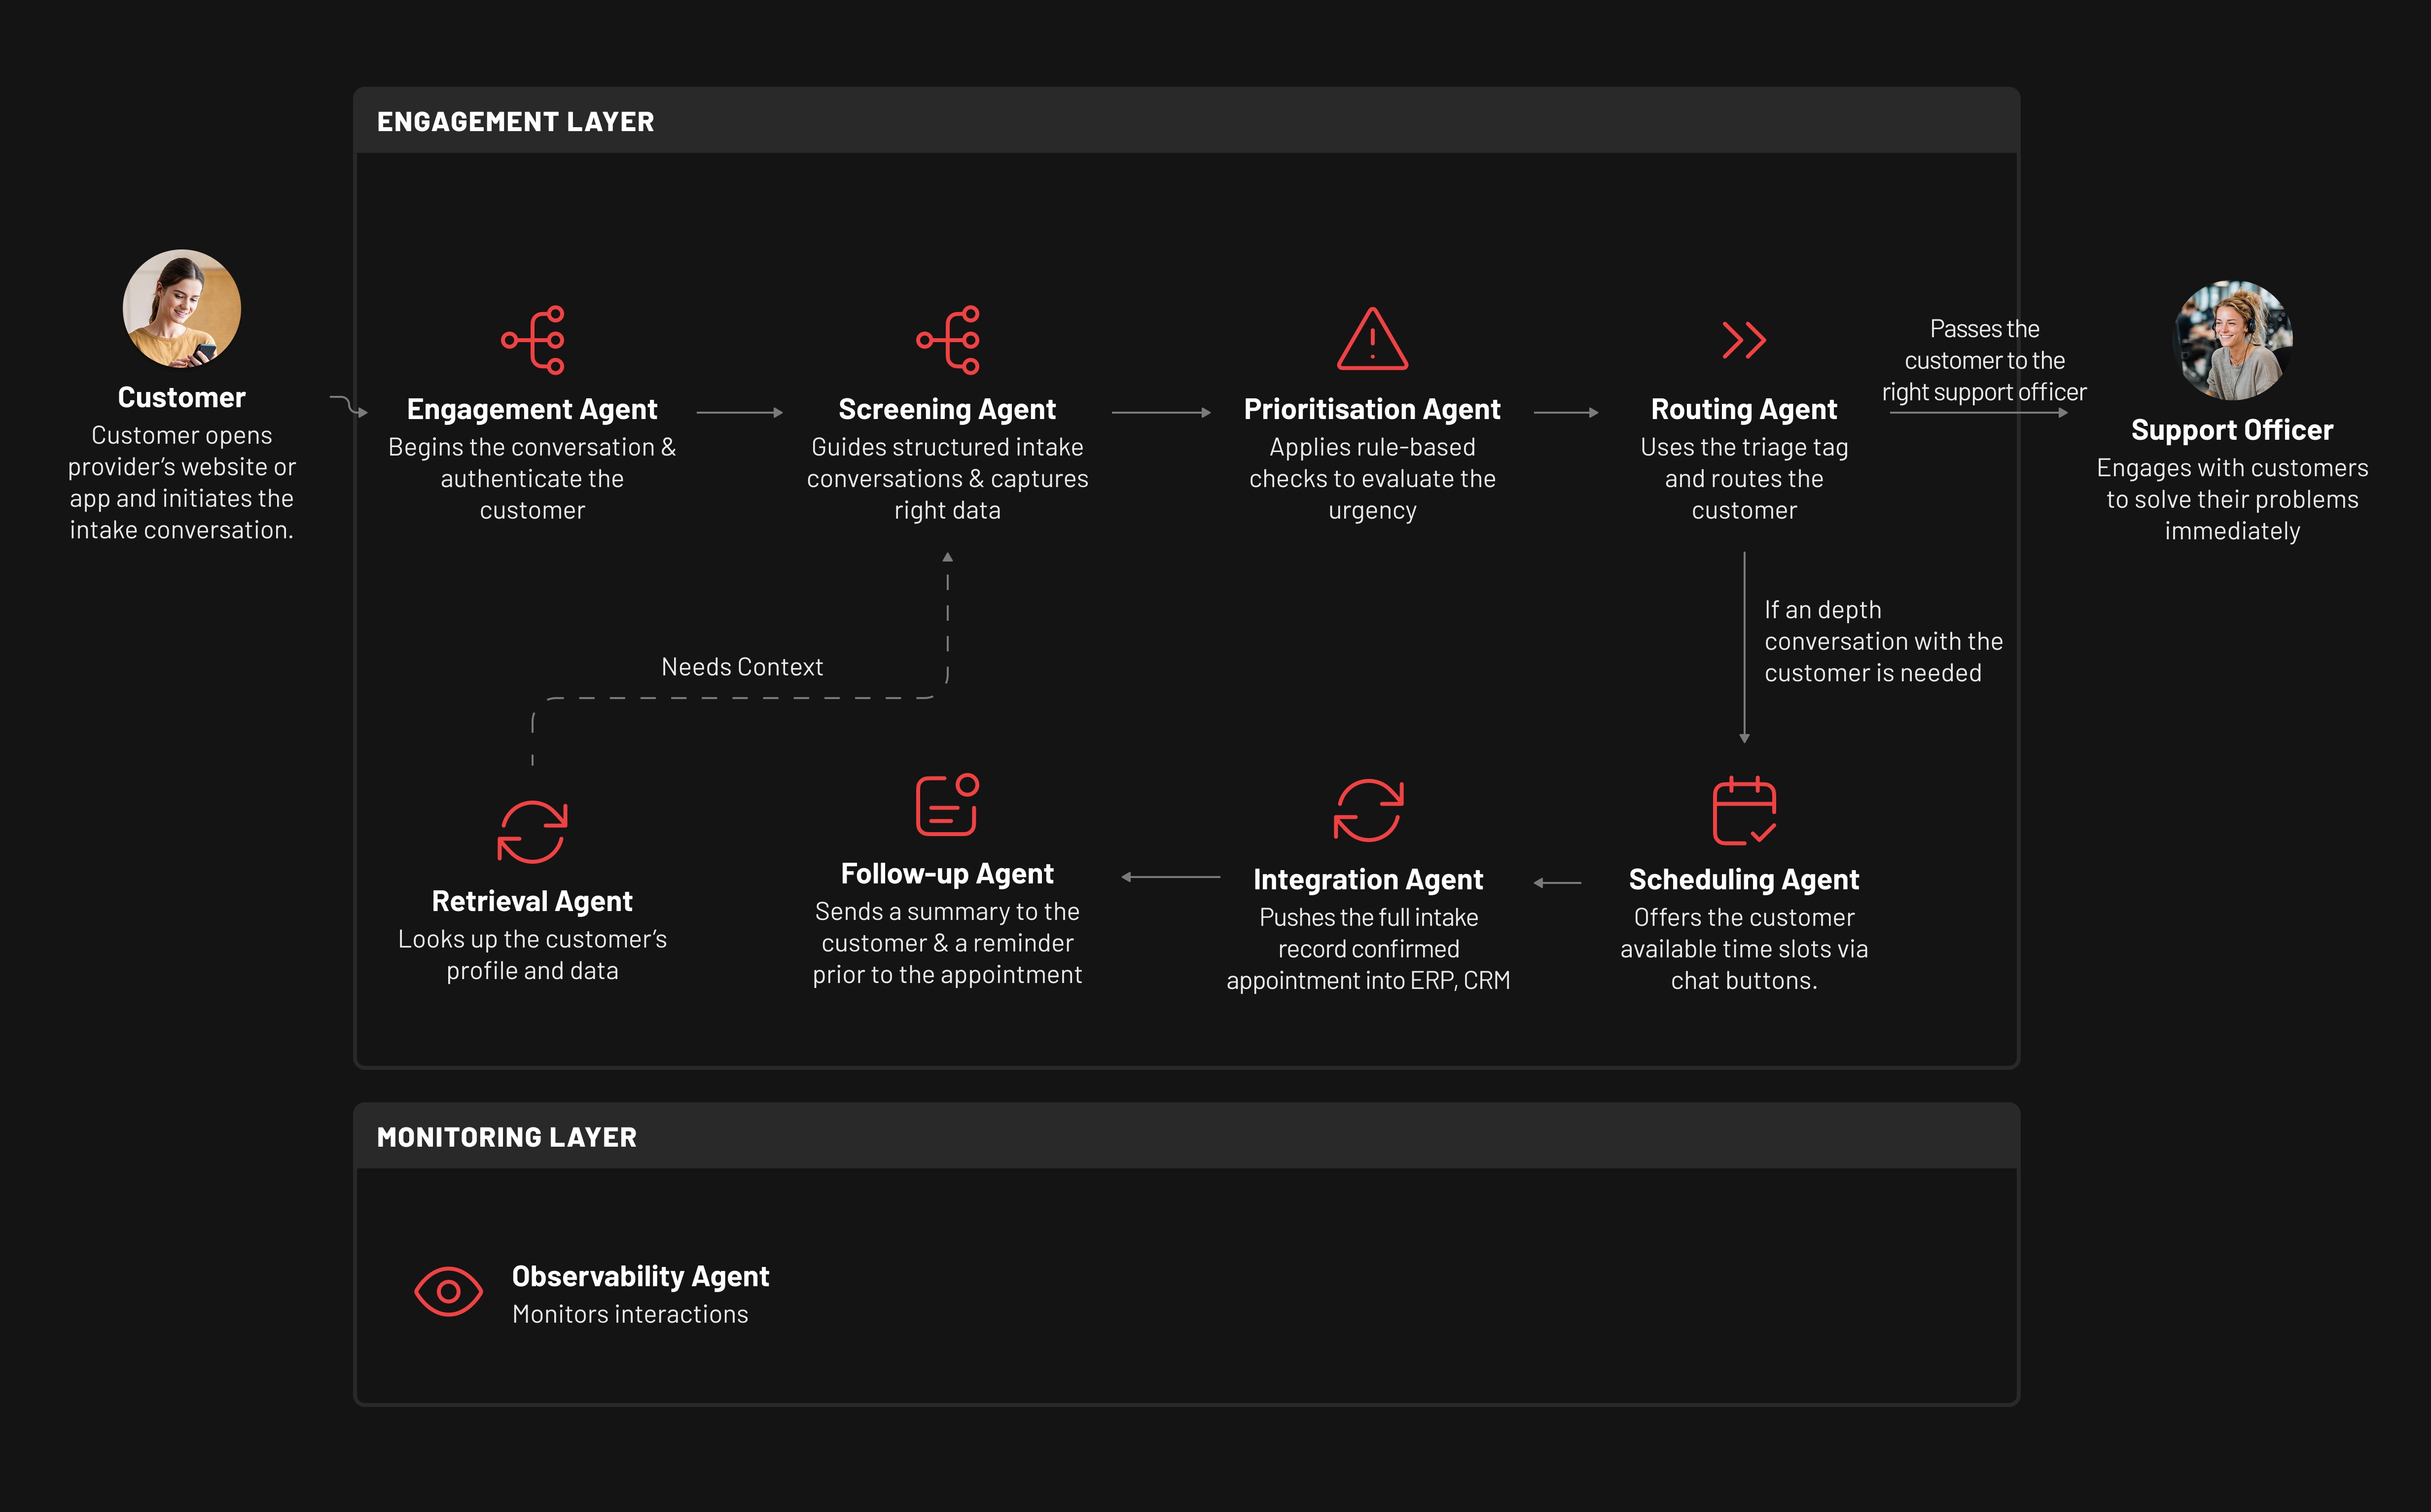The width and height of the screenshot is (2431, 1512).
Task: Click the Observability Agent title
Action: [640, 1276]
